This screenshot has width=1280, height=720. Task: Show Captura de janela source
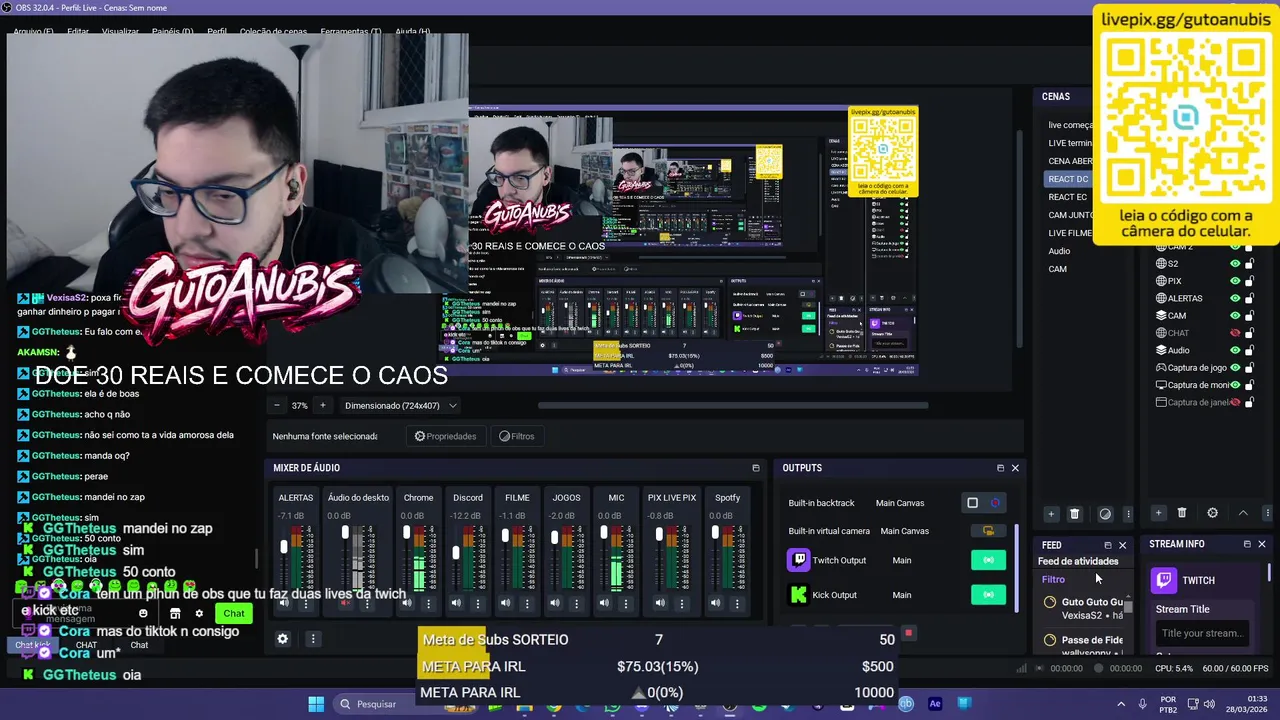(x=1235, y=402)
